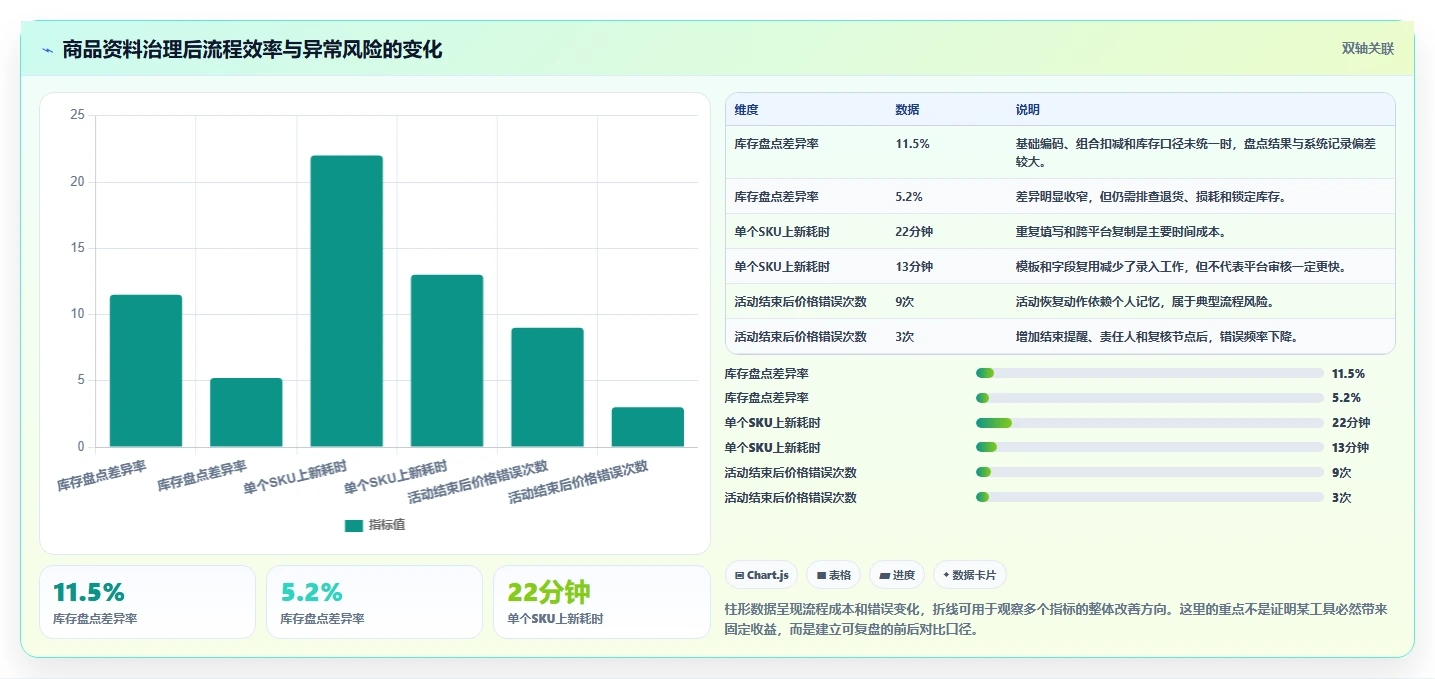The width and height of the screenshot is (1435, 679).
Task: Click the 说明 table column header
Action: 1027,110
